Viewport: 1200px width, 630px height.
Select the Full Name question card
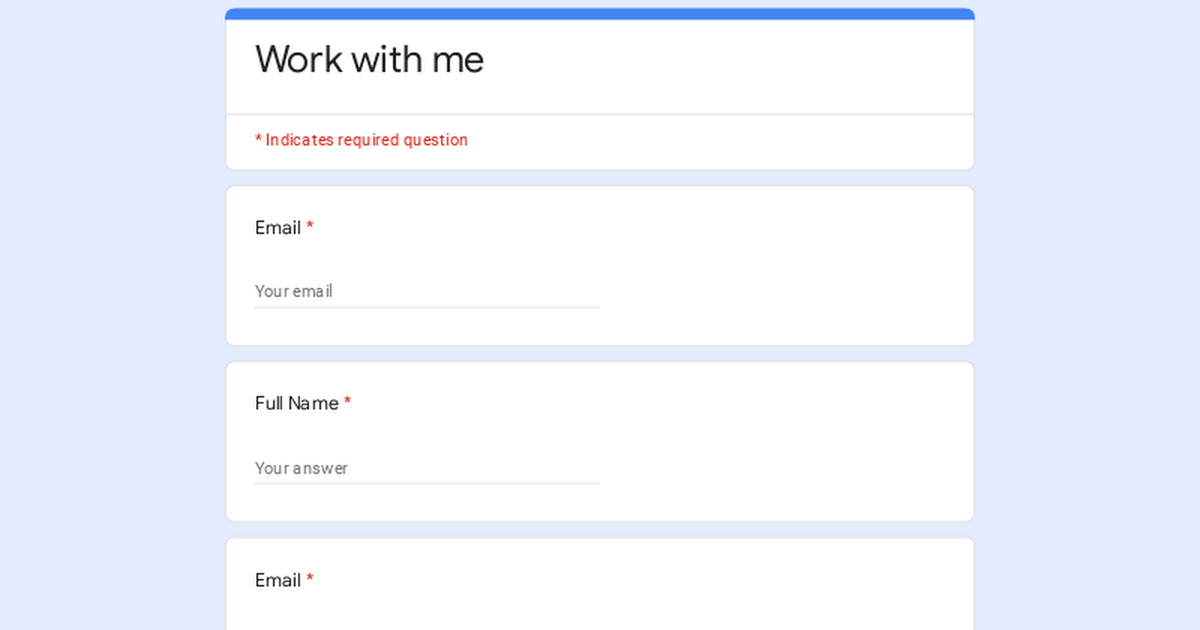(600, 441)
